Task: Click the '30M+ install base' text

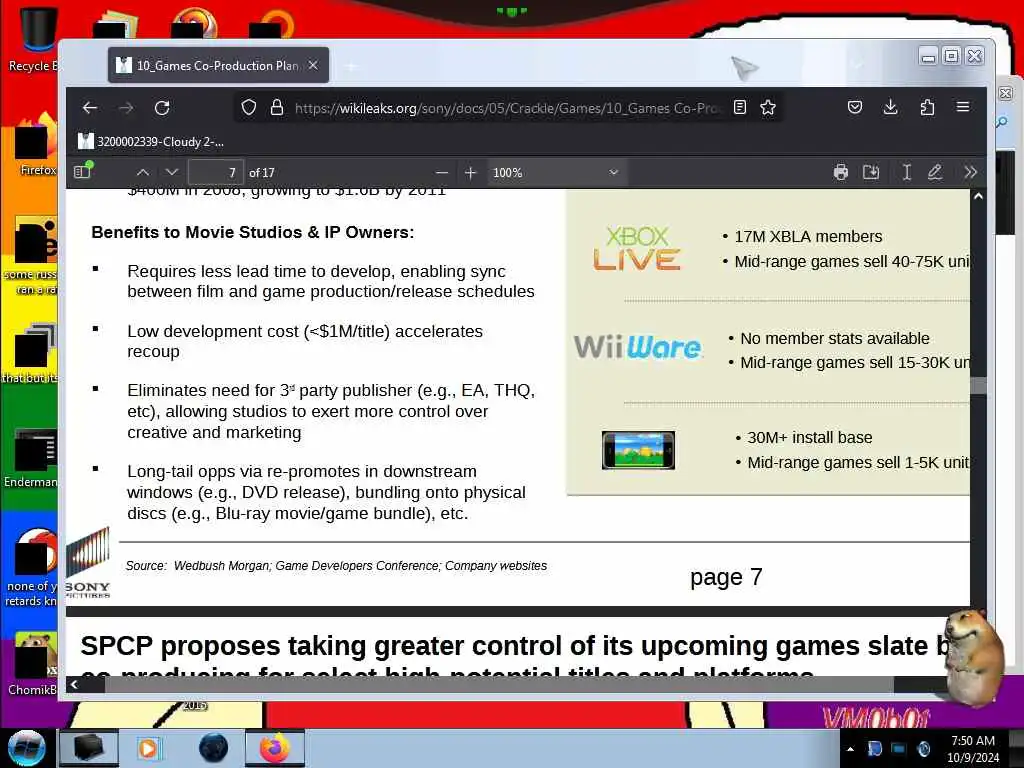Action: 809,438
